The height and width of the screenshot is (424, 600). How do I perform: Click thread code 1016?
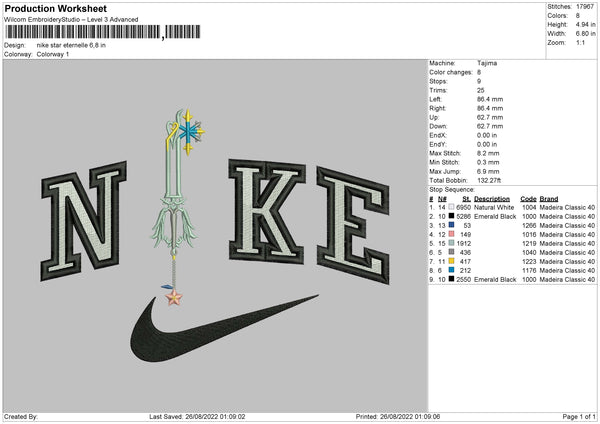pyautogui.click(x=529, y=234)
